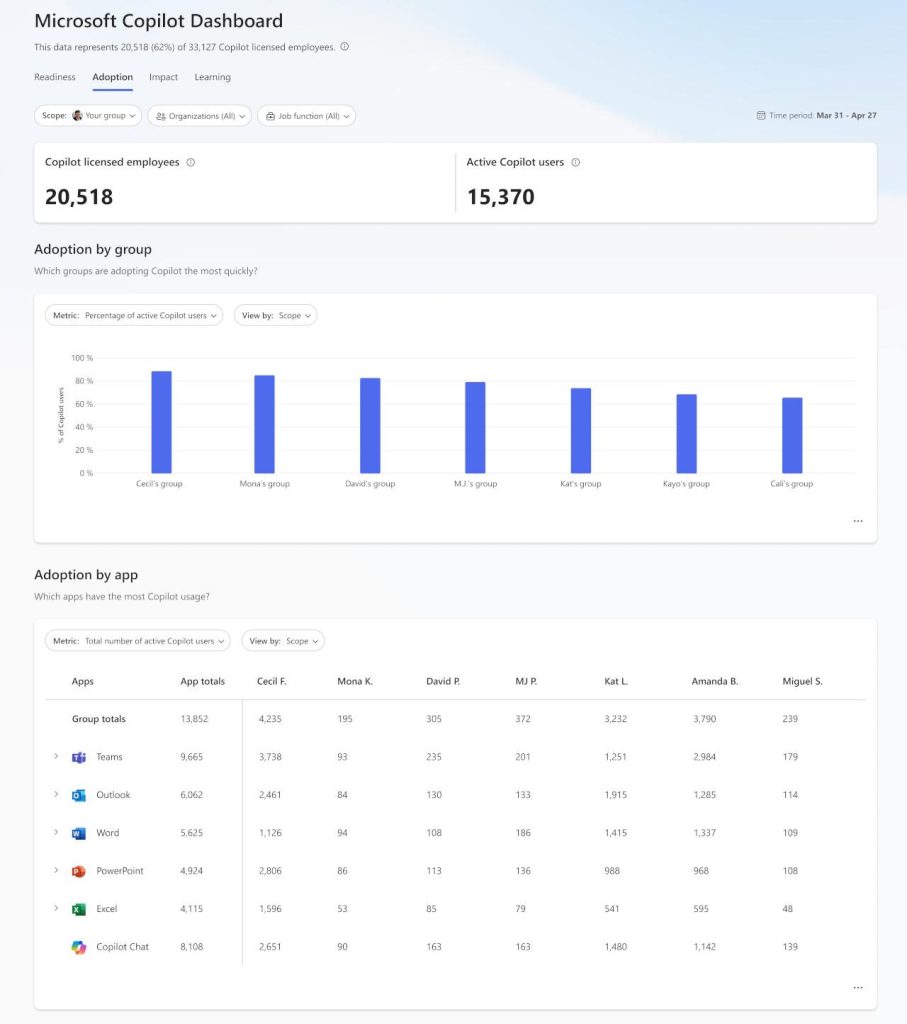Expand the Excel row

(x=56, y=908)
